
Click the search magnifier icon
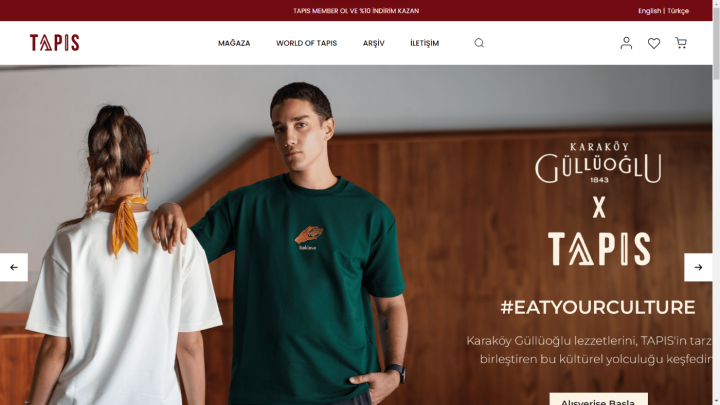click(x=479, y=43)
